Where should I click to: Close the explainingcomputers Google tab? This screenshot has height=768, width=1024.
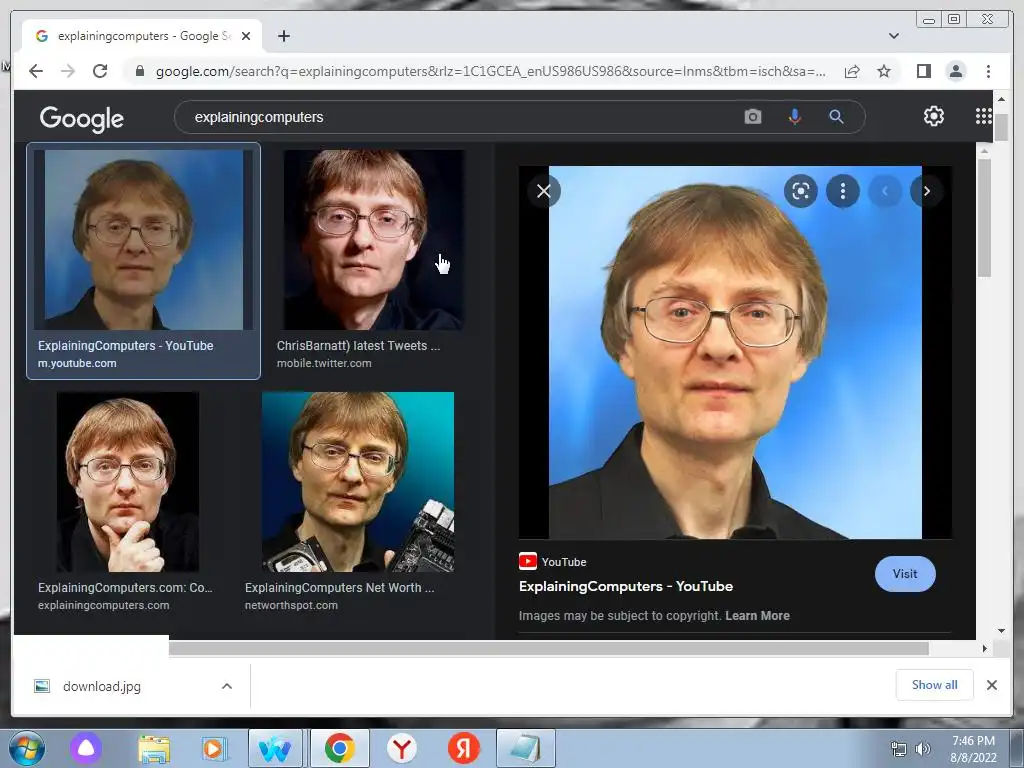pos(246,36)
